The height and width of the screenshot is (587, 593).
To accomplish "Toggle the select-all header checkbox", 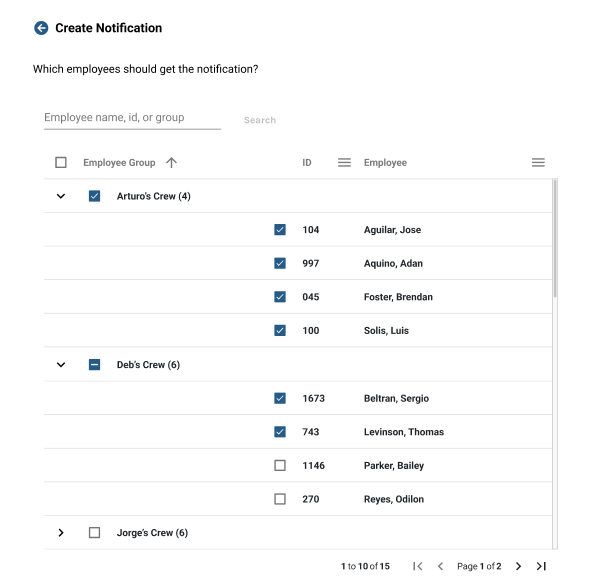I will pos(61,163).
